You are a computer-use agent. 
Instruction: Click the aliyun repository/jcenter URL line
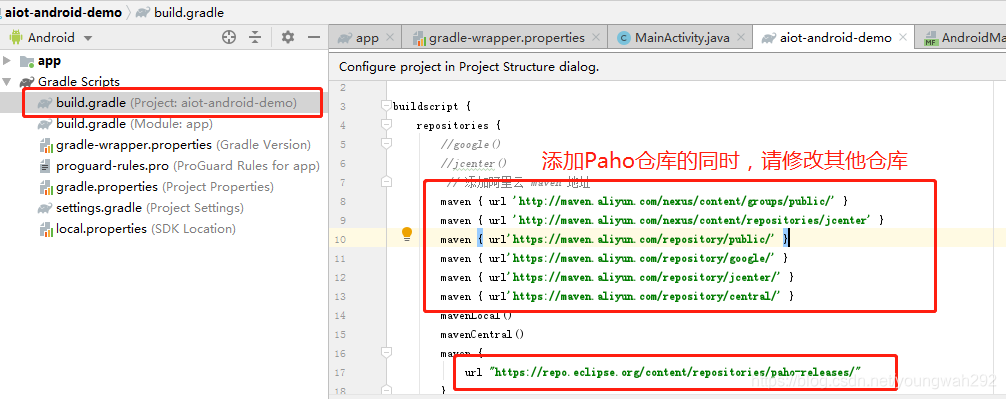pos(617,277)
